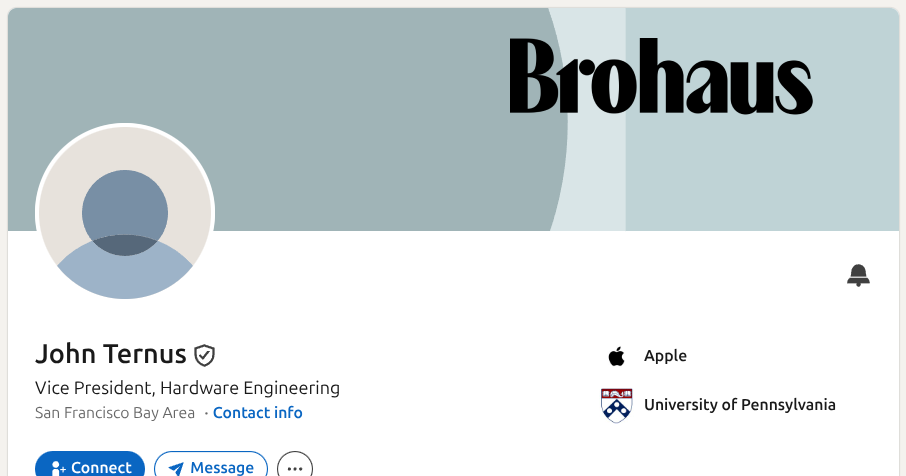906x476 pixels.
Task: Click the paper plane icon in Message button
Action: (176, 468)
